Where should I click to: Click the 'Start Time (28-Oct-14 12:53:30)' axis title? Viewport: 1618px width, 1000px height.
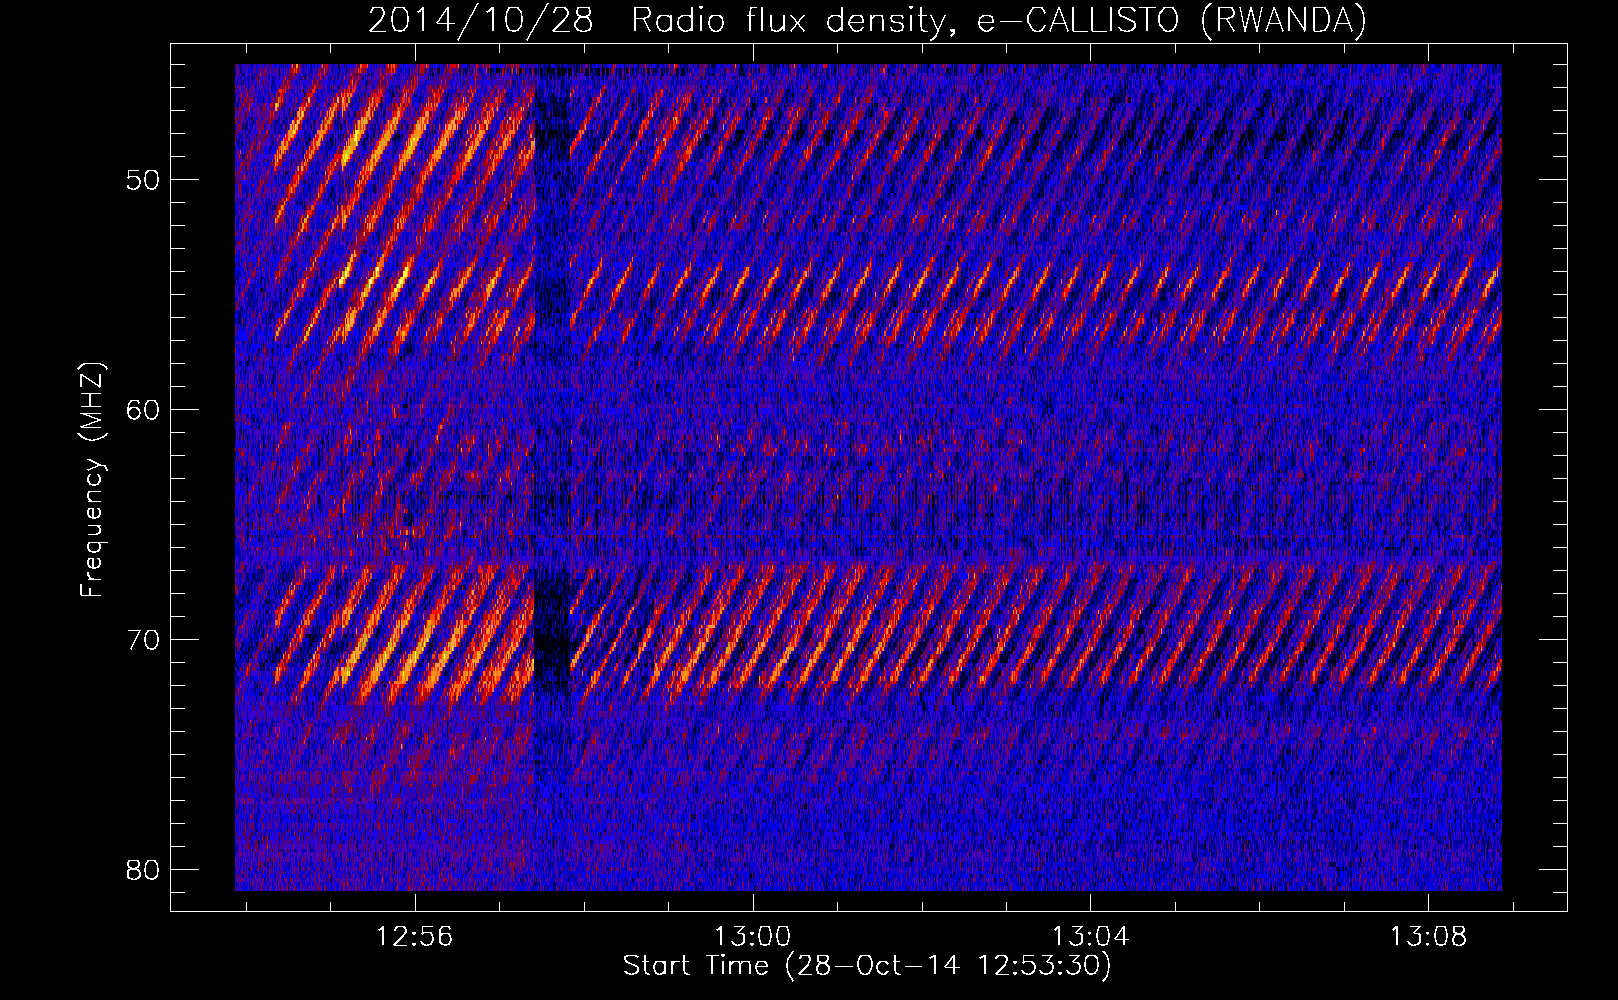(867, 966)
